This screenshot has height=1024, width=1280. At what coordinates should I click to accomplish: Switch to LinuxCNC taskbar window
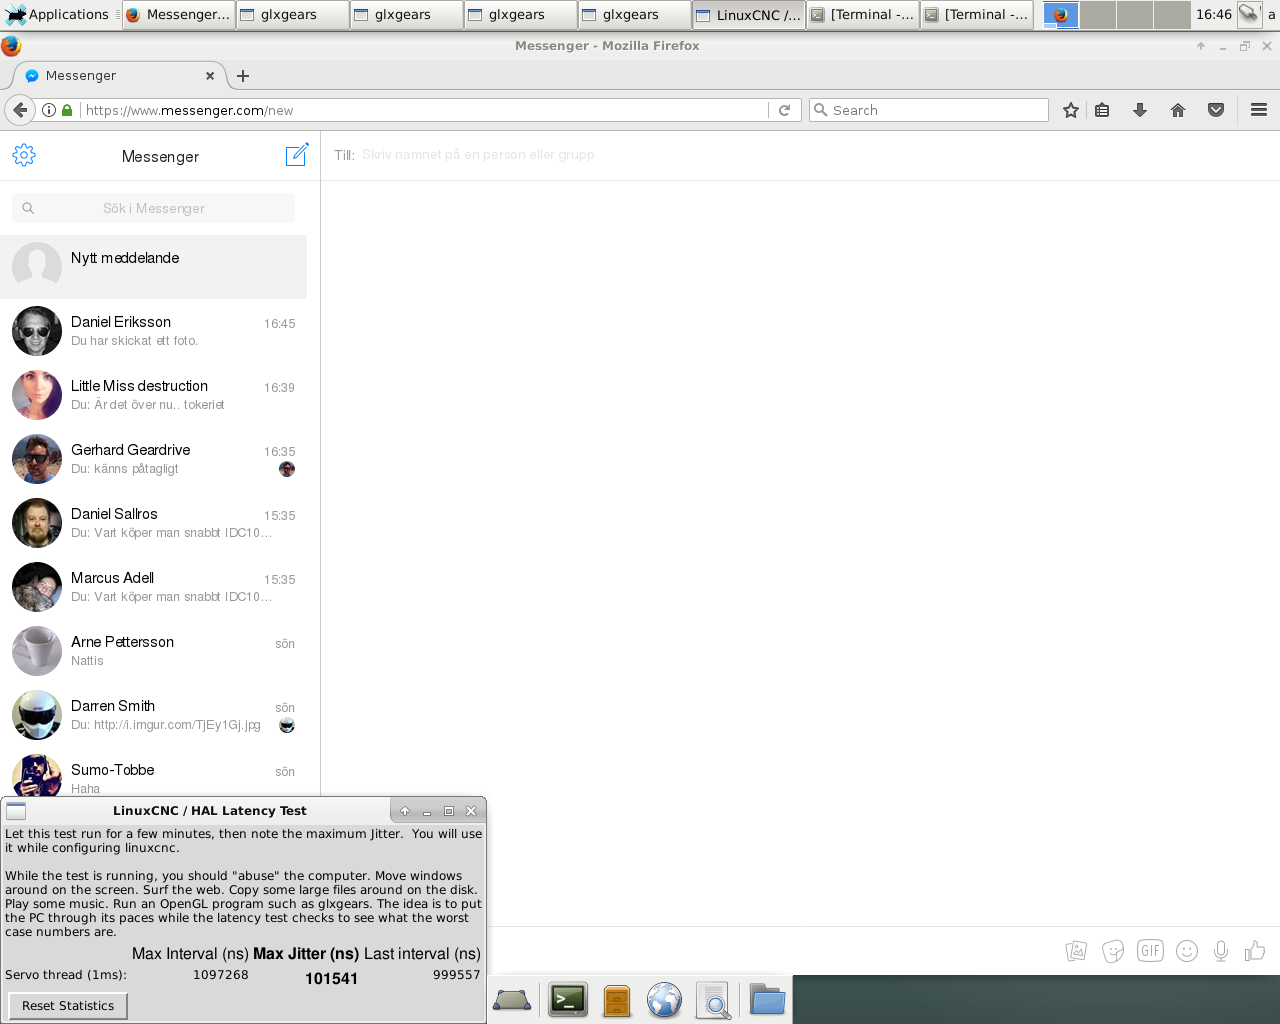click(x=749, y=15)
